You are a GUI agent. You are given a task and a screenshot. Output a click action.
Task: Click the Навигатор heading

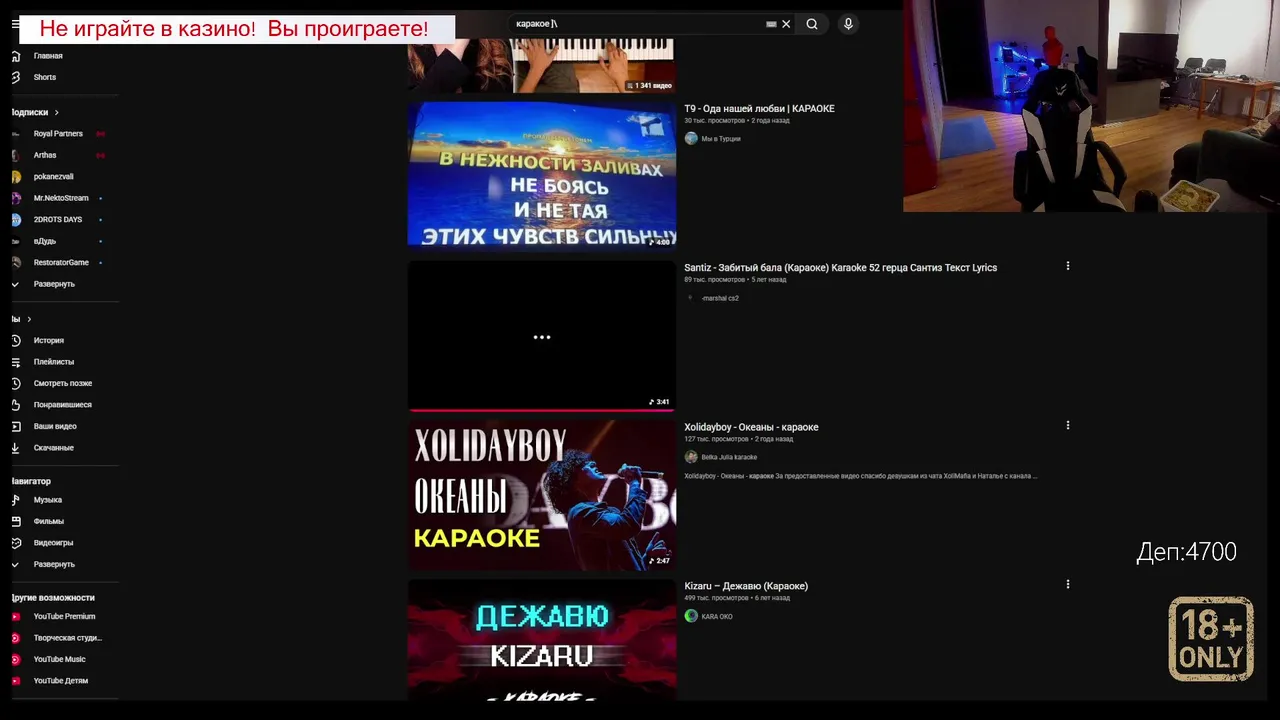click(31, 481)
